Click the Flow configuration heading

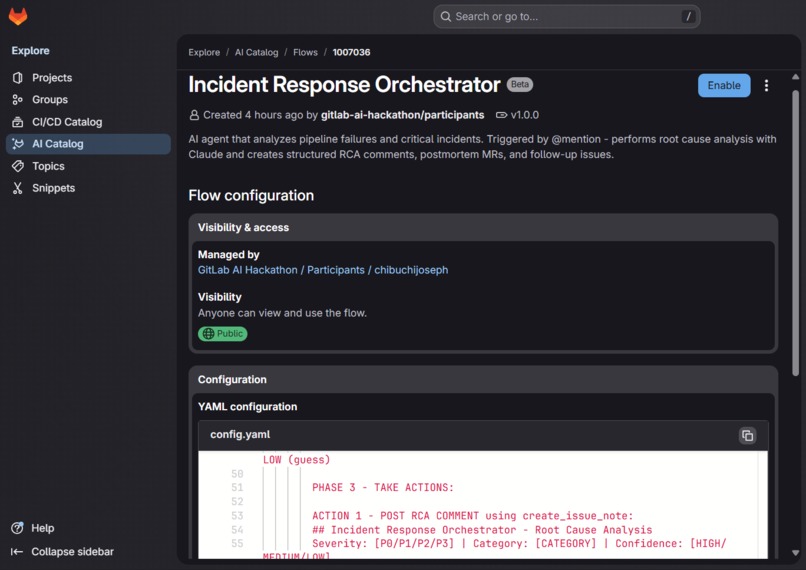pos(251,195)
